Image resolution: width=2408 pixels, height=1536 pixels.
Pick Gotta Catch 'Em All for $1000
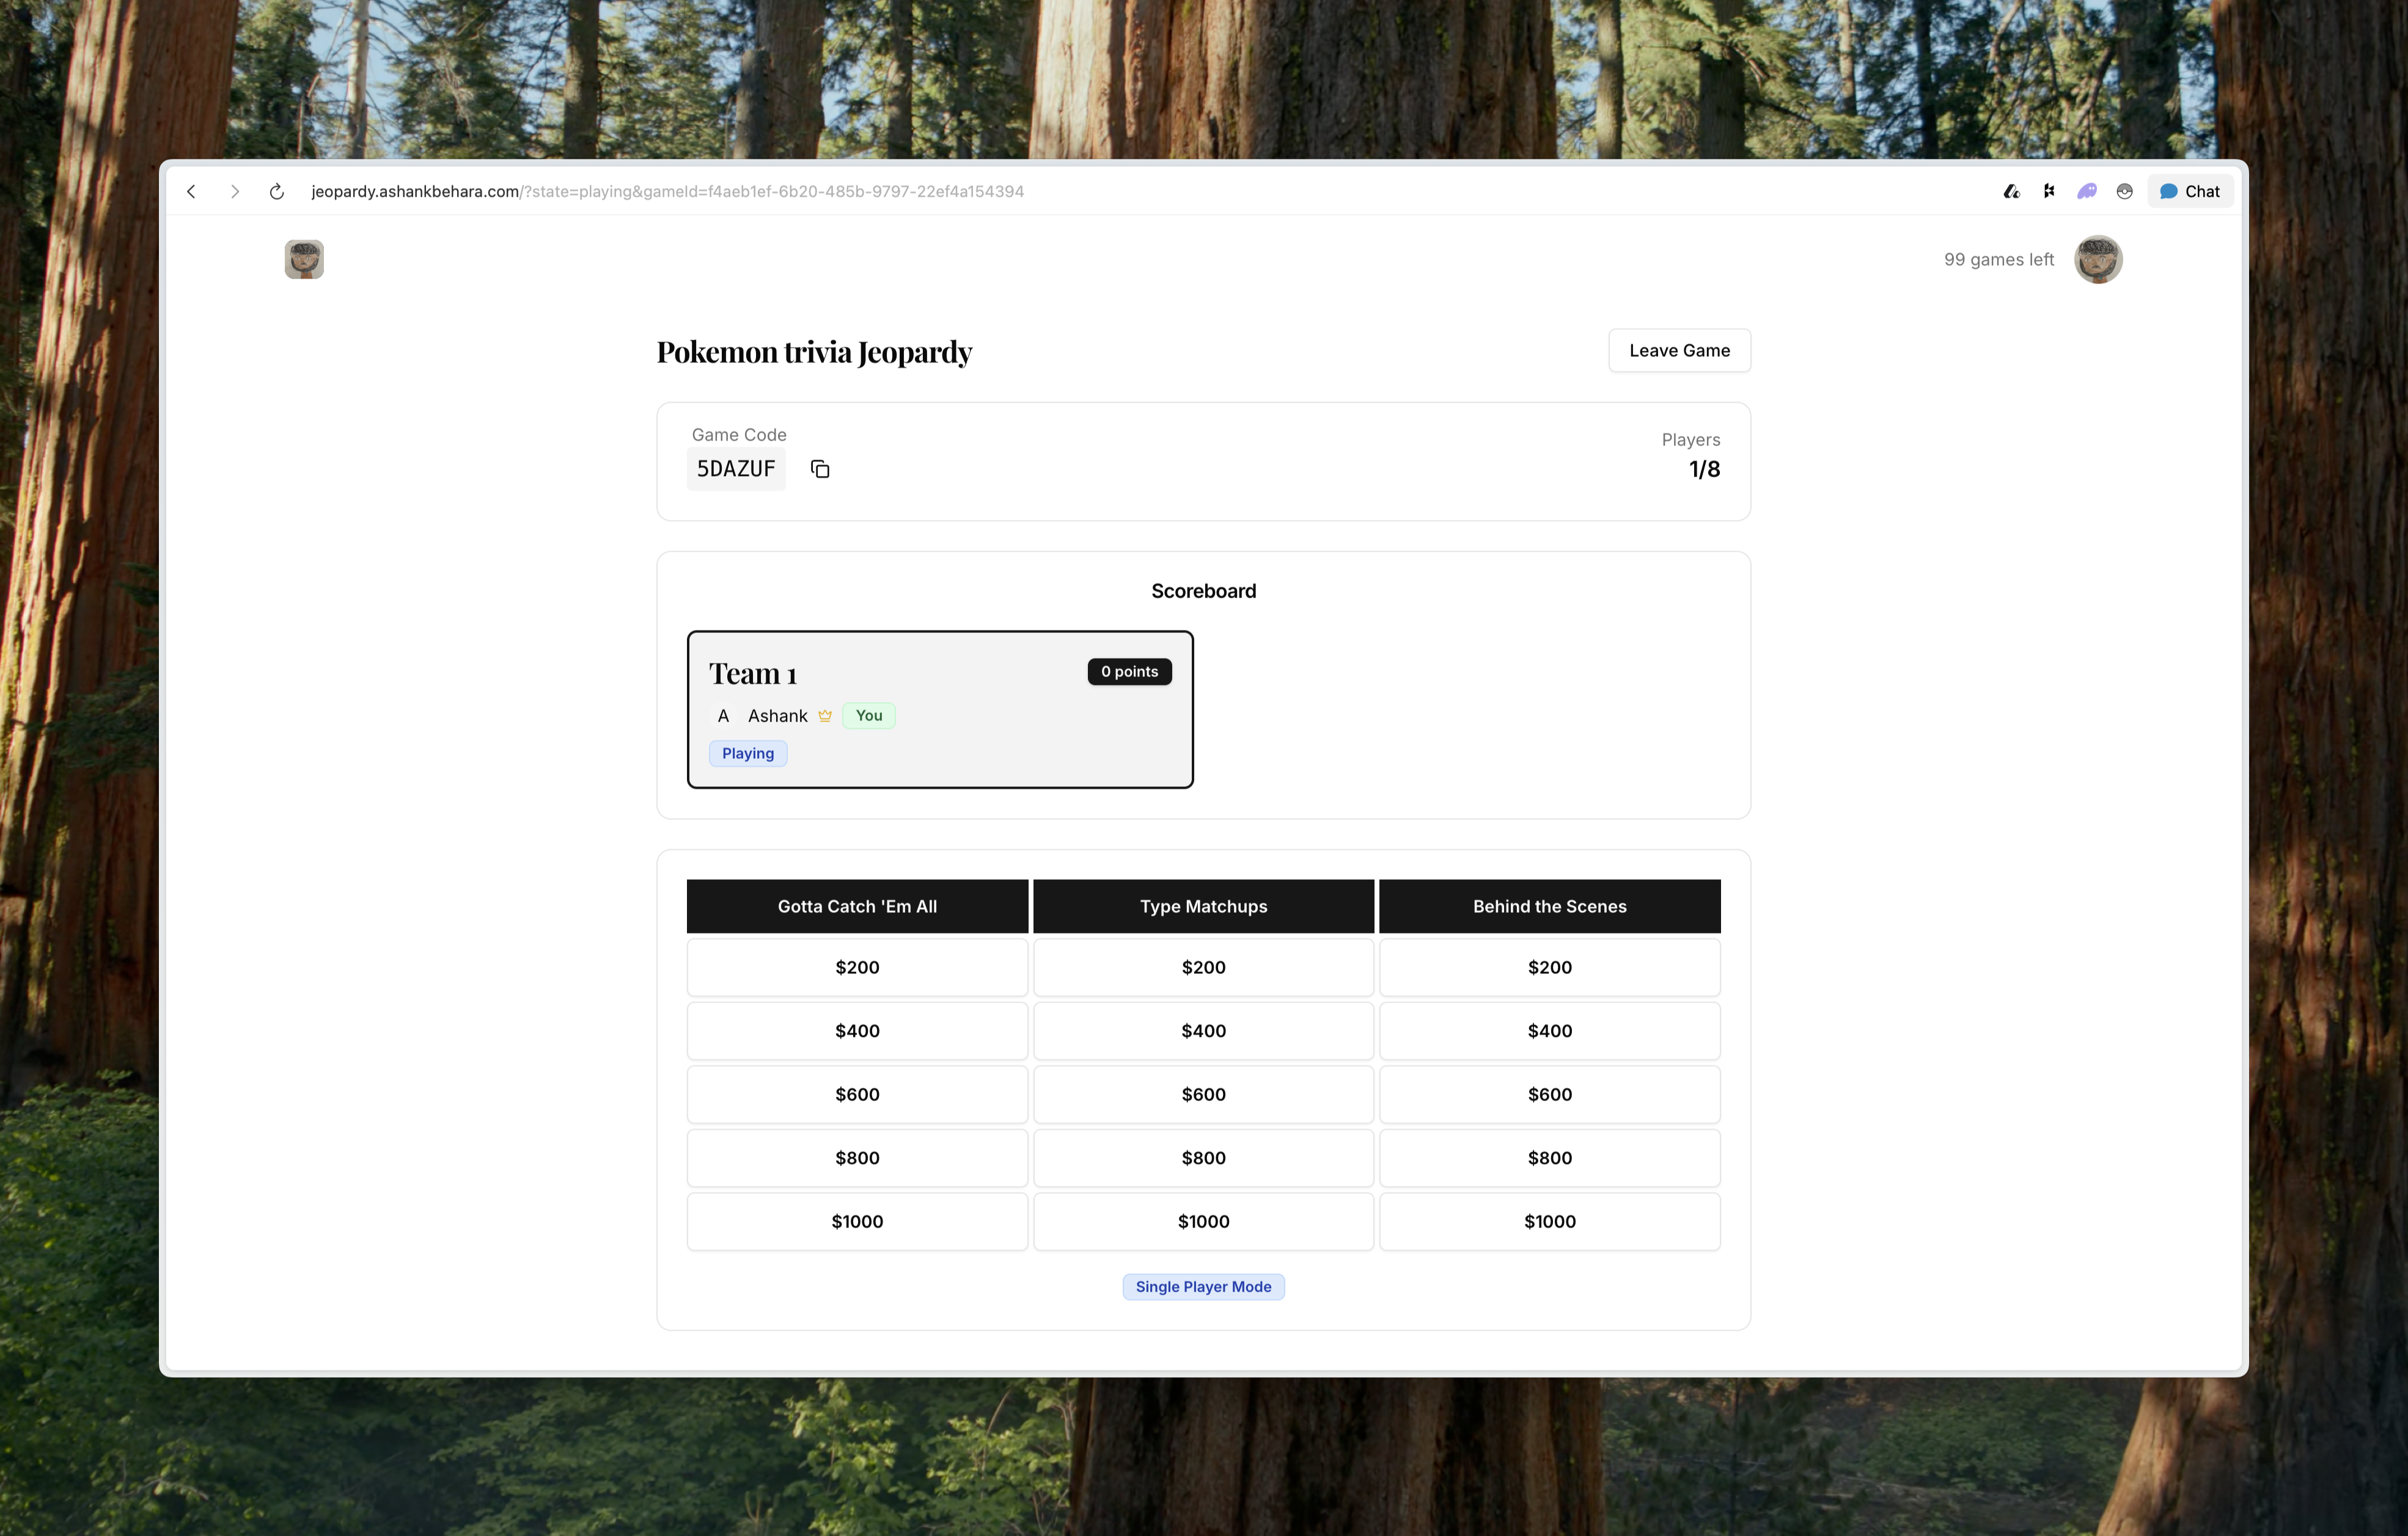click(x=857, y=1221)
